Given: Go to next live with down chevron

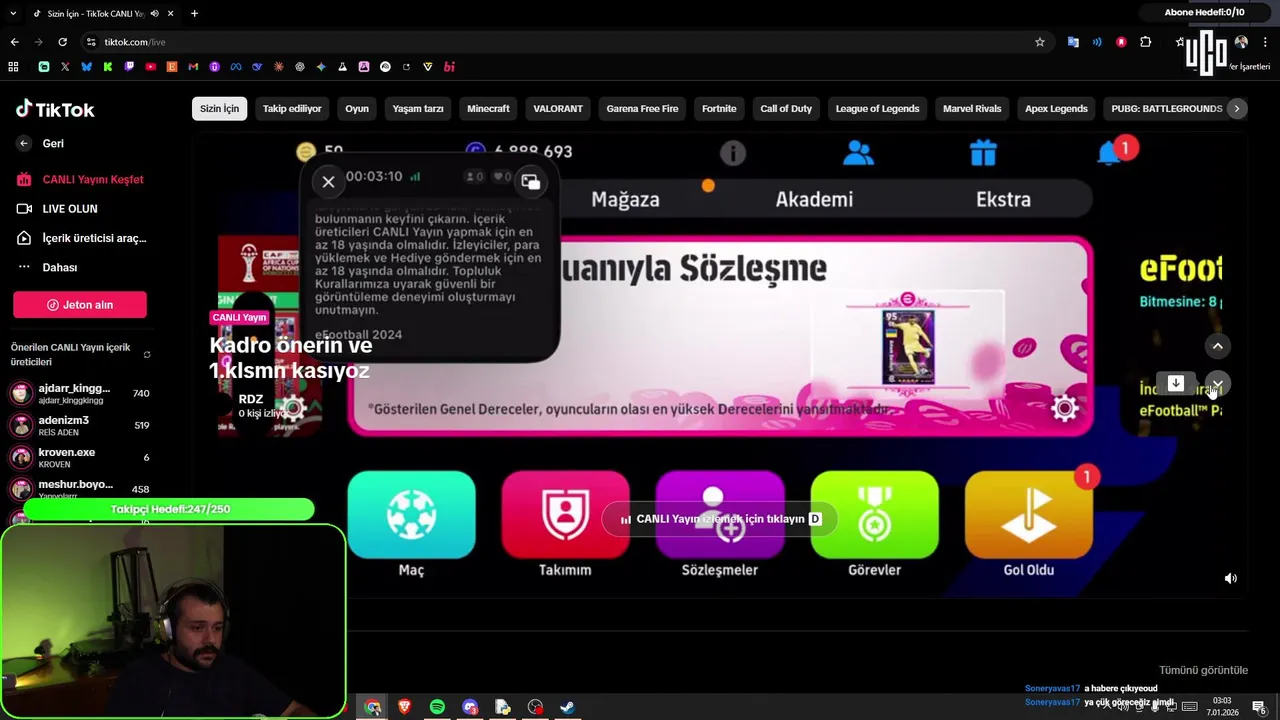Looking at the screenshot, I should coord(1217,384).
